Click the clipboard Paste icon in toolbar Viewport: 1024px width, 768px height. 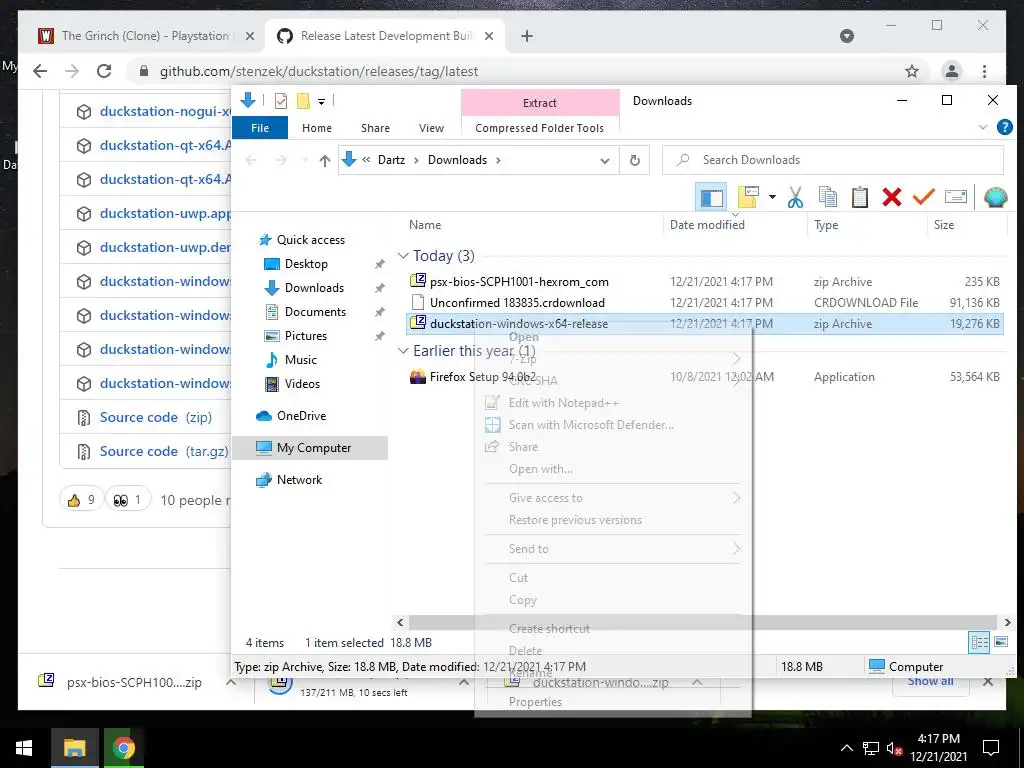pyautogui.click(x=859, y=197)
